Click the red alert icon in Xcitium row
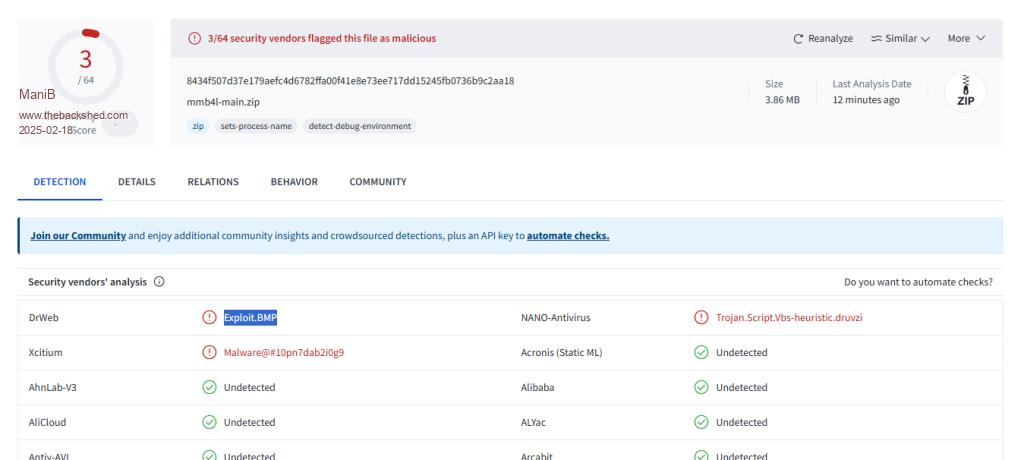The height and width of the screenshot is (460, 1024). click(x=209, y=353)
